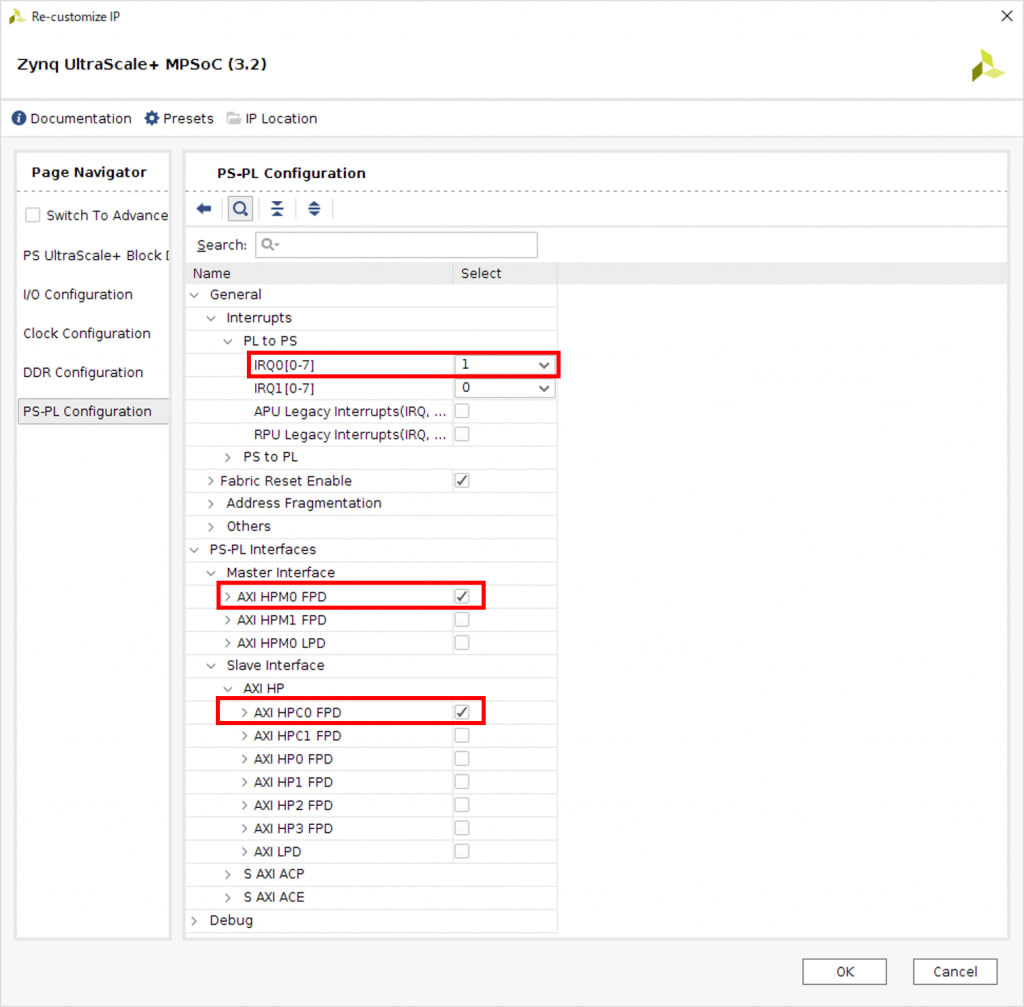Open DDR Configuration page

click(x=83, y=372)
